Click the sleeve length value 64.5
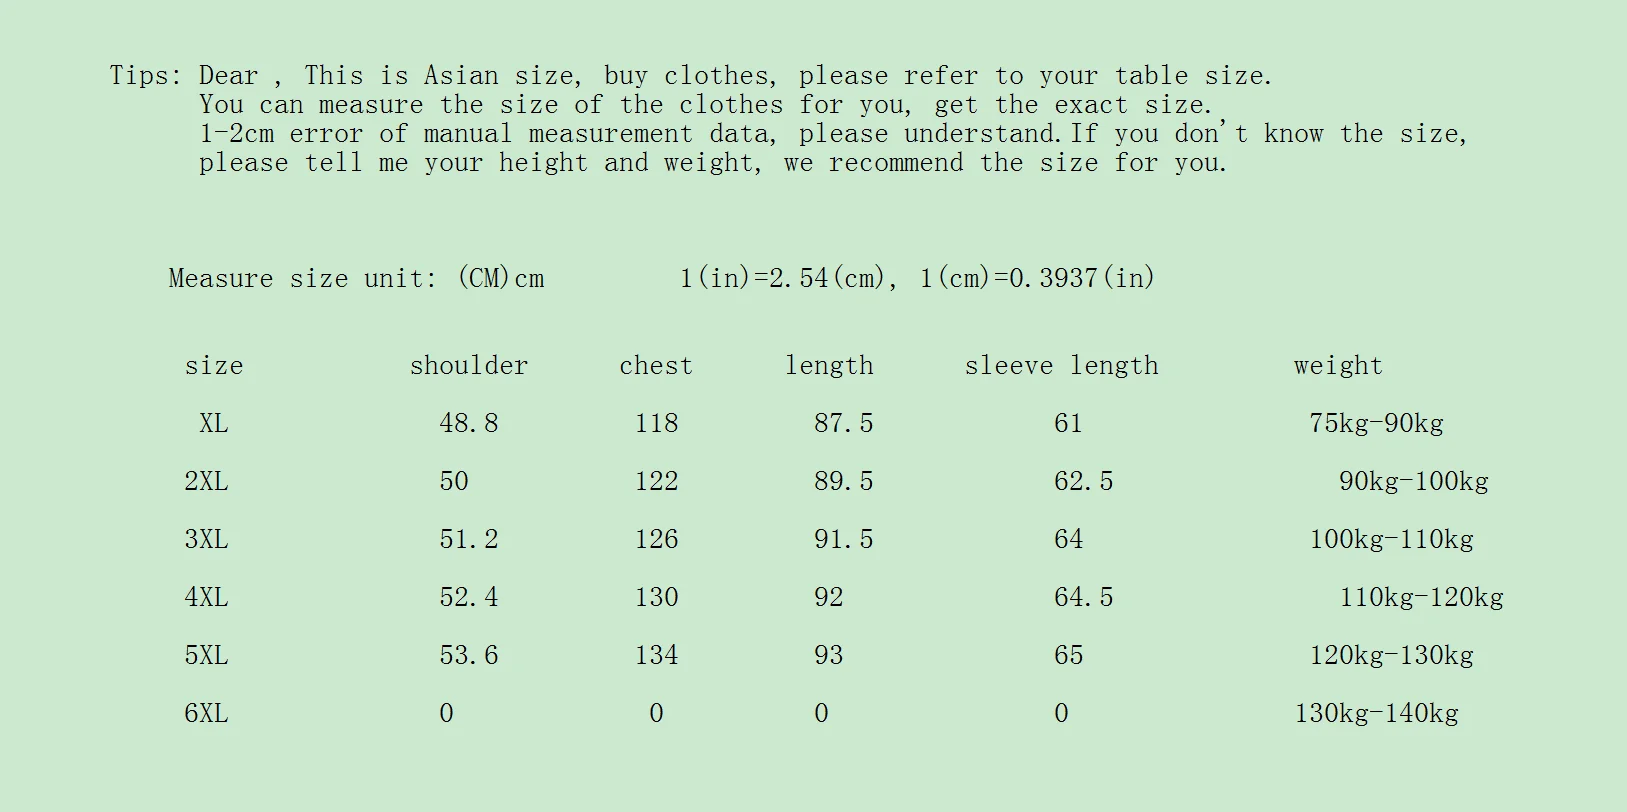Viewport: 1627px width, 812px height. click(1083, 597)
